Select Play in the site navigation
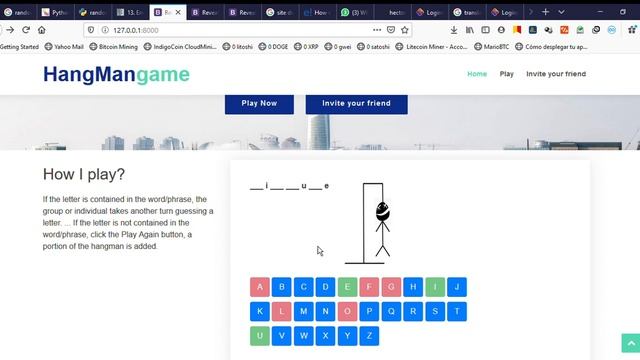640x360 pixels. click(507, 74)
